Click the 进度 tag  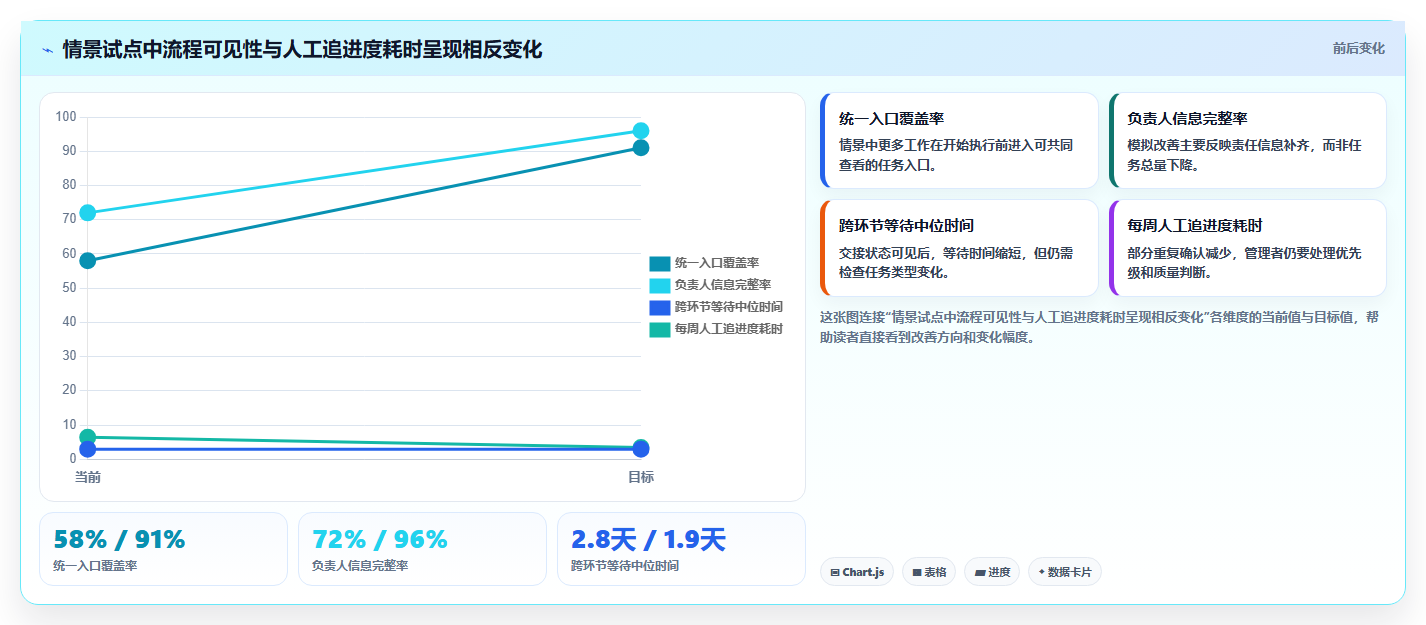point(992,572)
